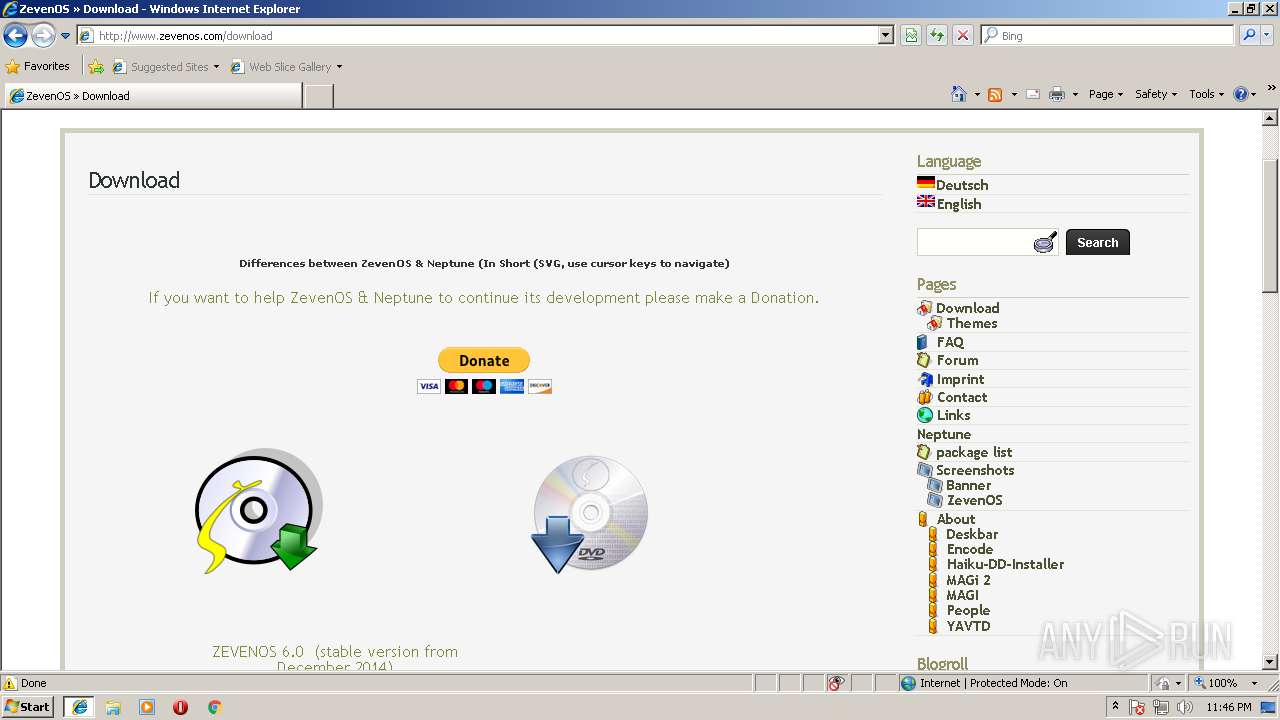This screenshot has height=720, width=1280.
Task: Click the vertical scrollbar down arrow
Action: (x=1270, y=661)
